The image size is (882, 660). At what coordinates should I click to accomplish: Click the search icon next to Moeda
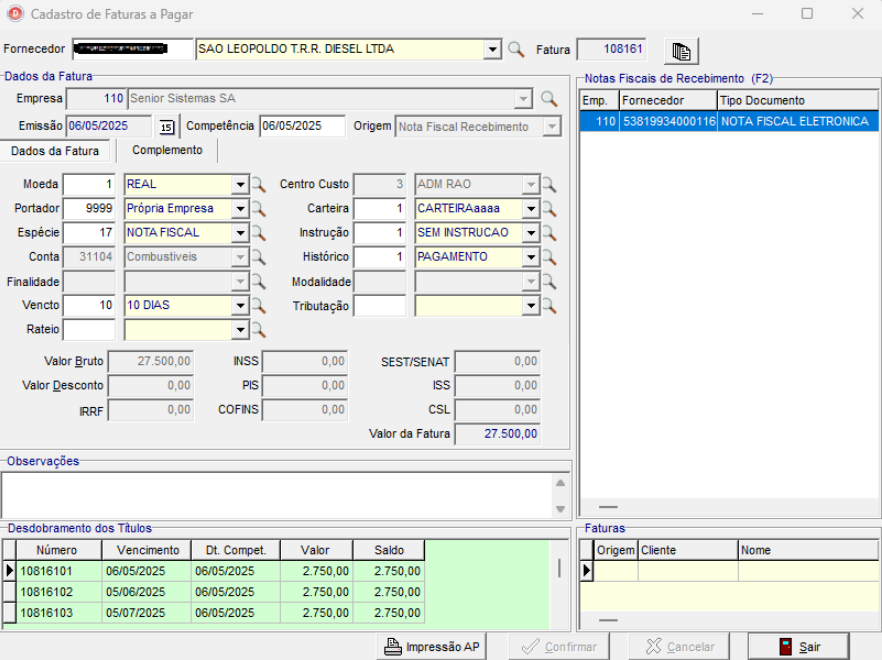258,185
